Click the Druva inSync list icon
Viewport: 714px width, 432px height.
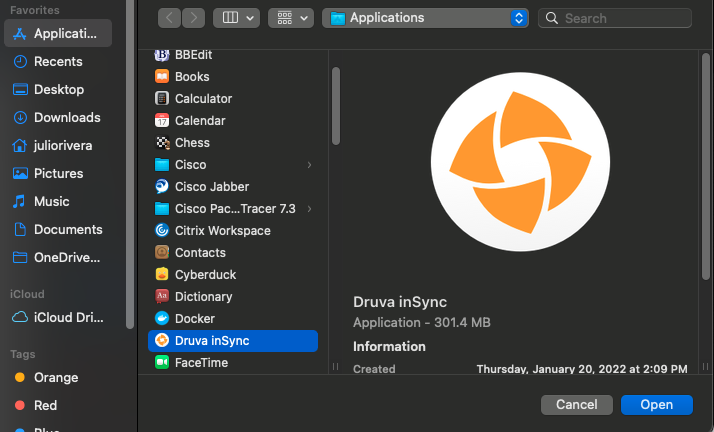click(x=162, y=341)
